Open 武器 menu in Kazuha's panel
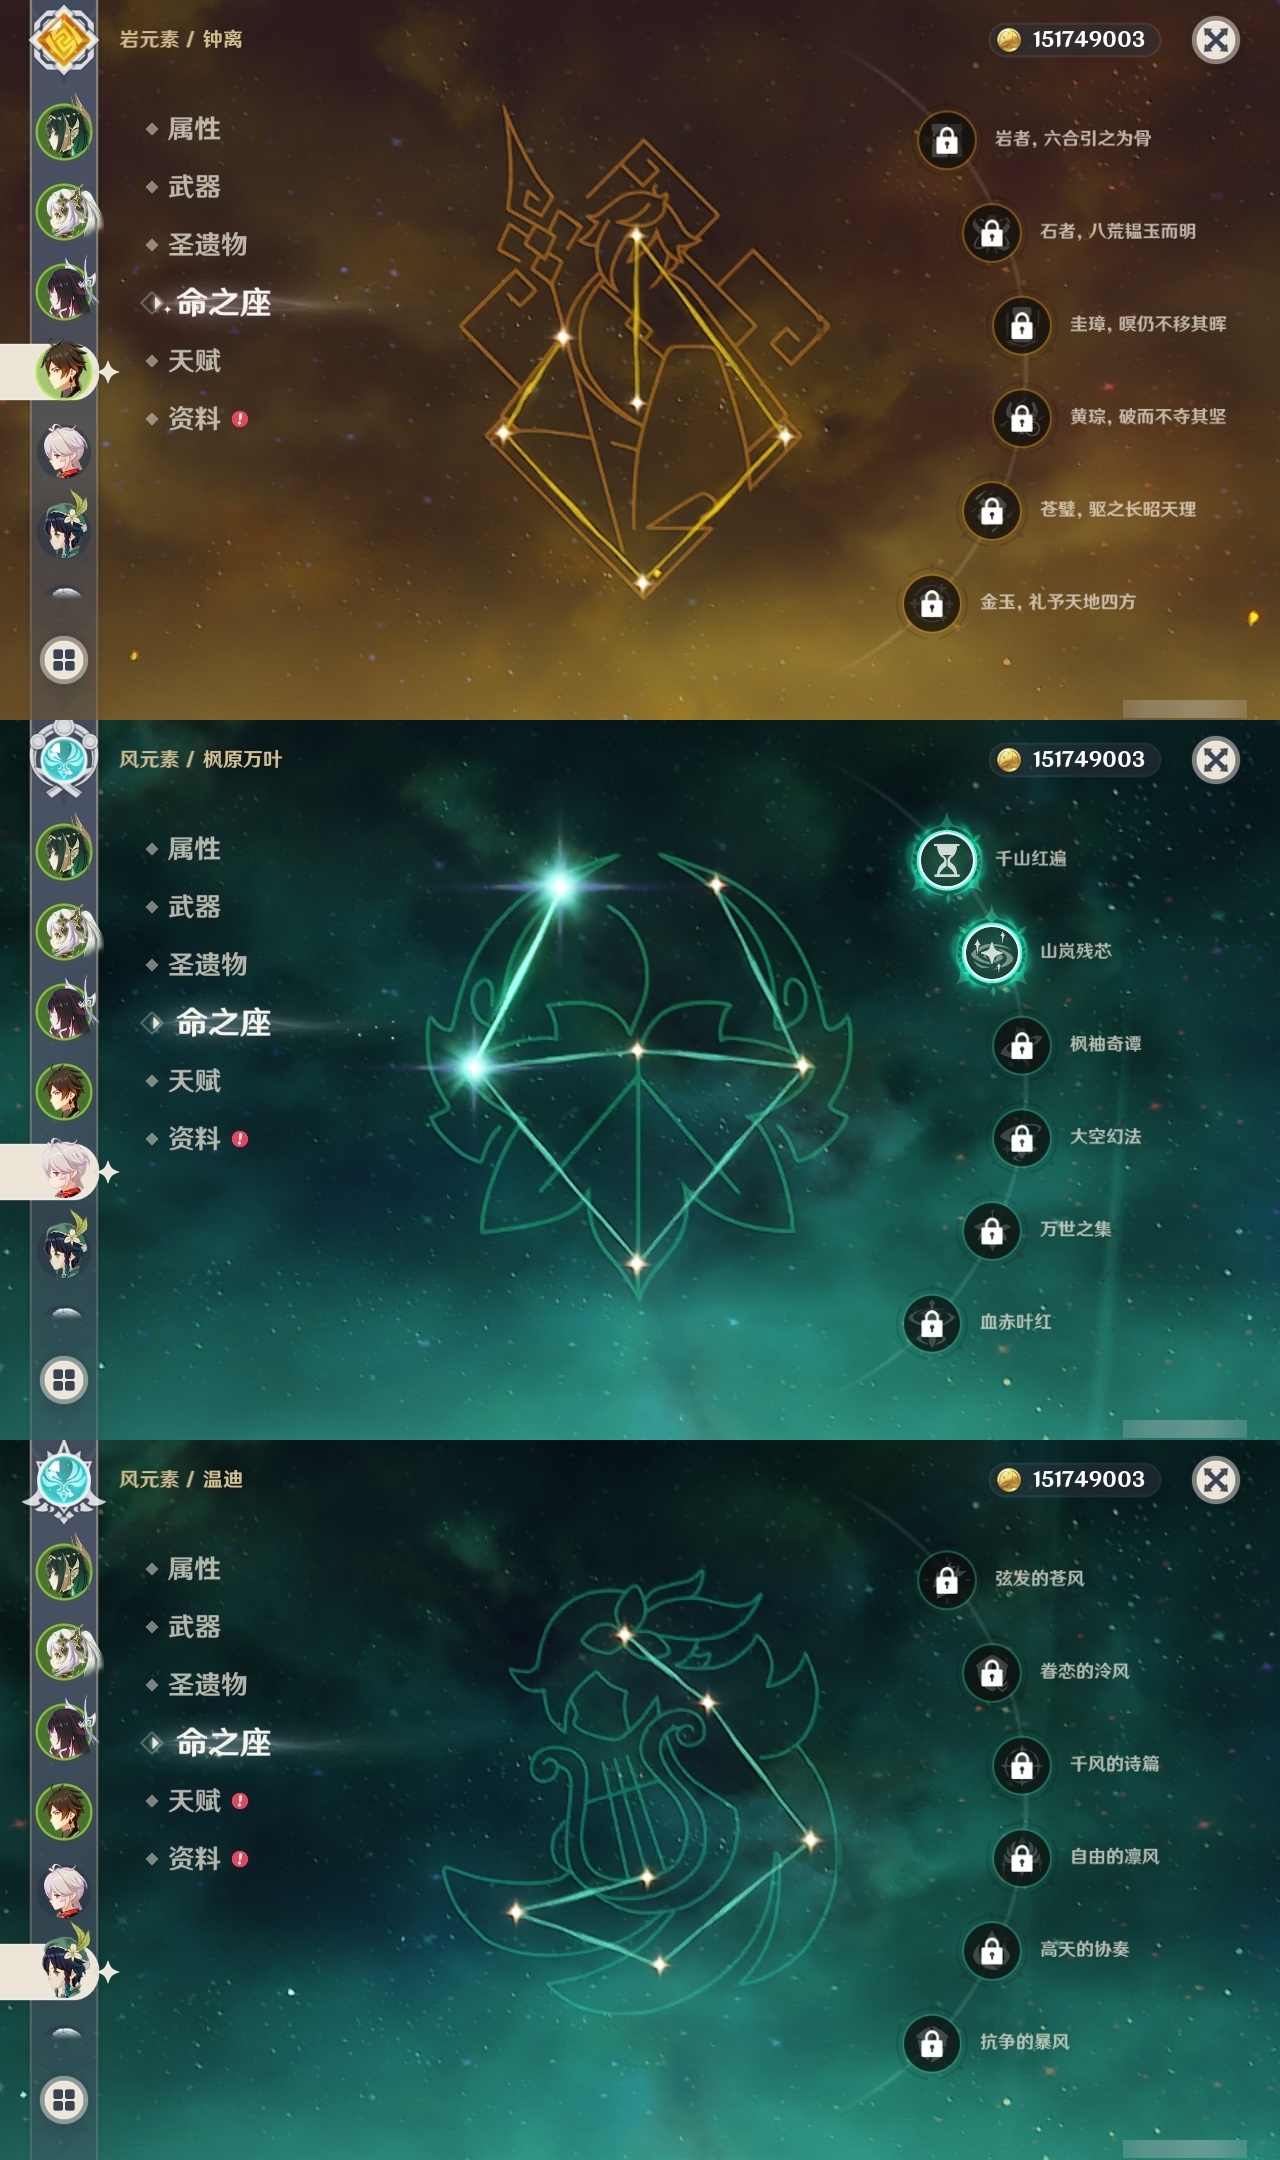Viewport: 1280px width, 2160px height. [x=194, y=907]
